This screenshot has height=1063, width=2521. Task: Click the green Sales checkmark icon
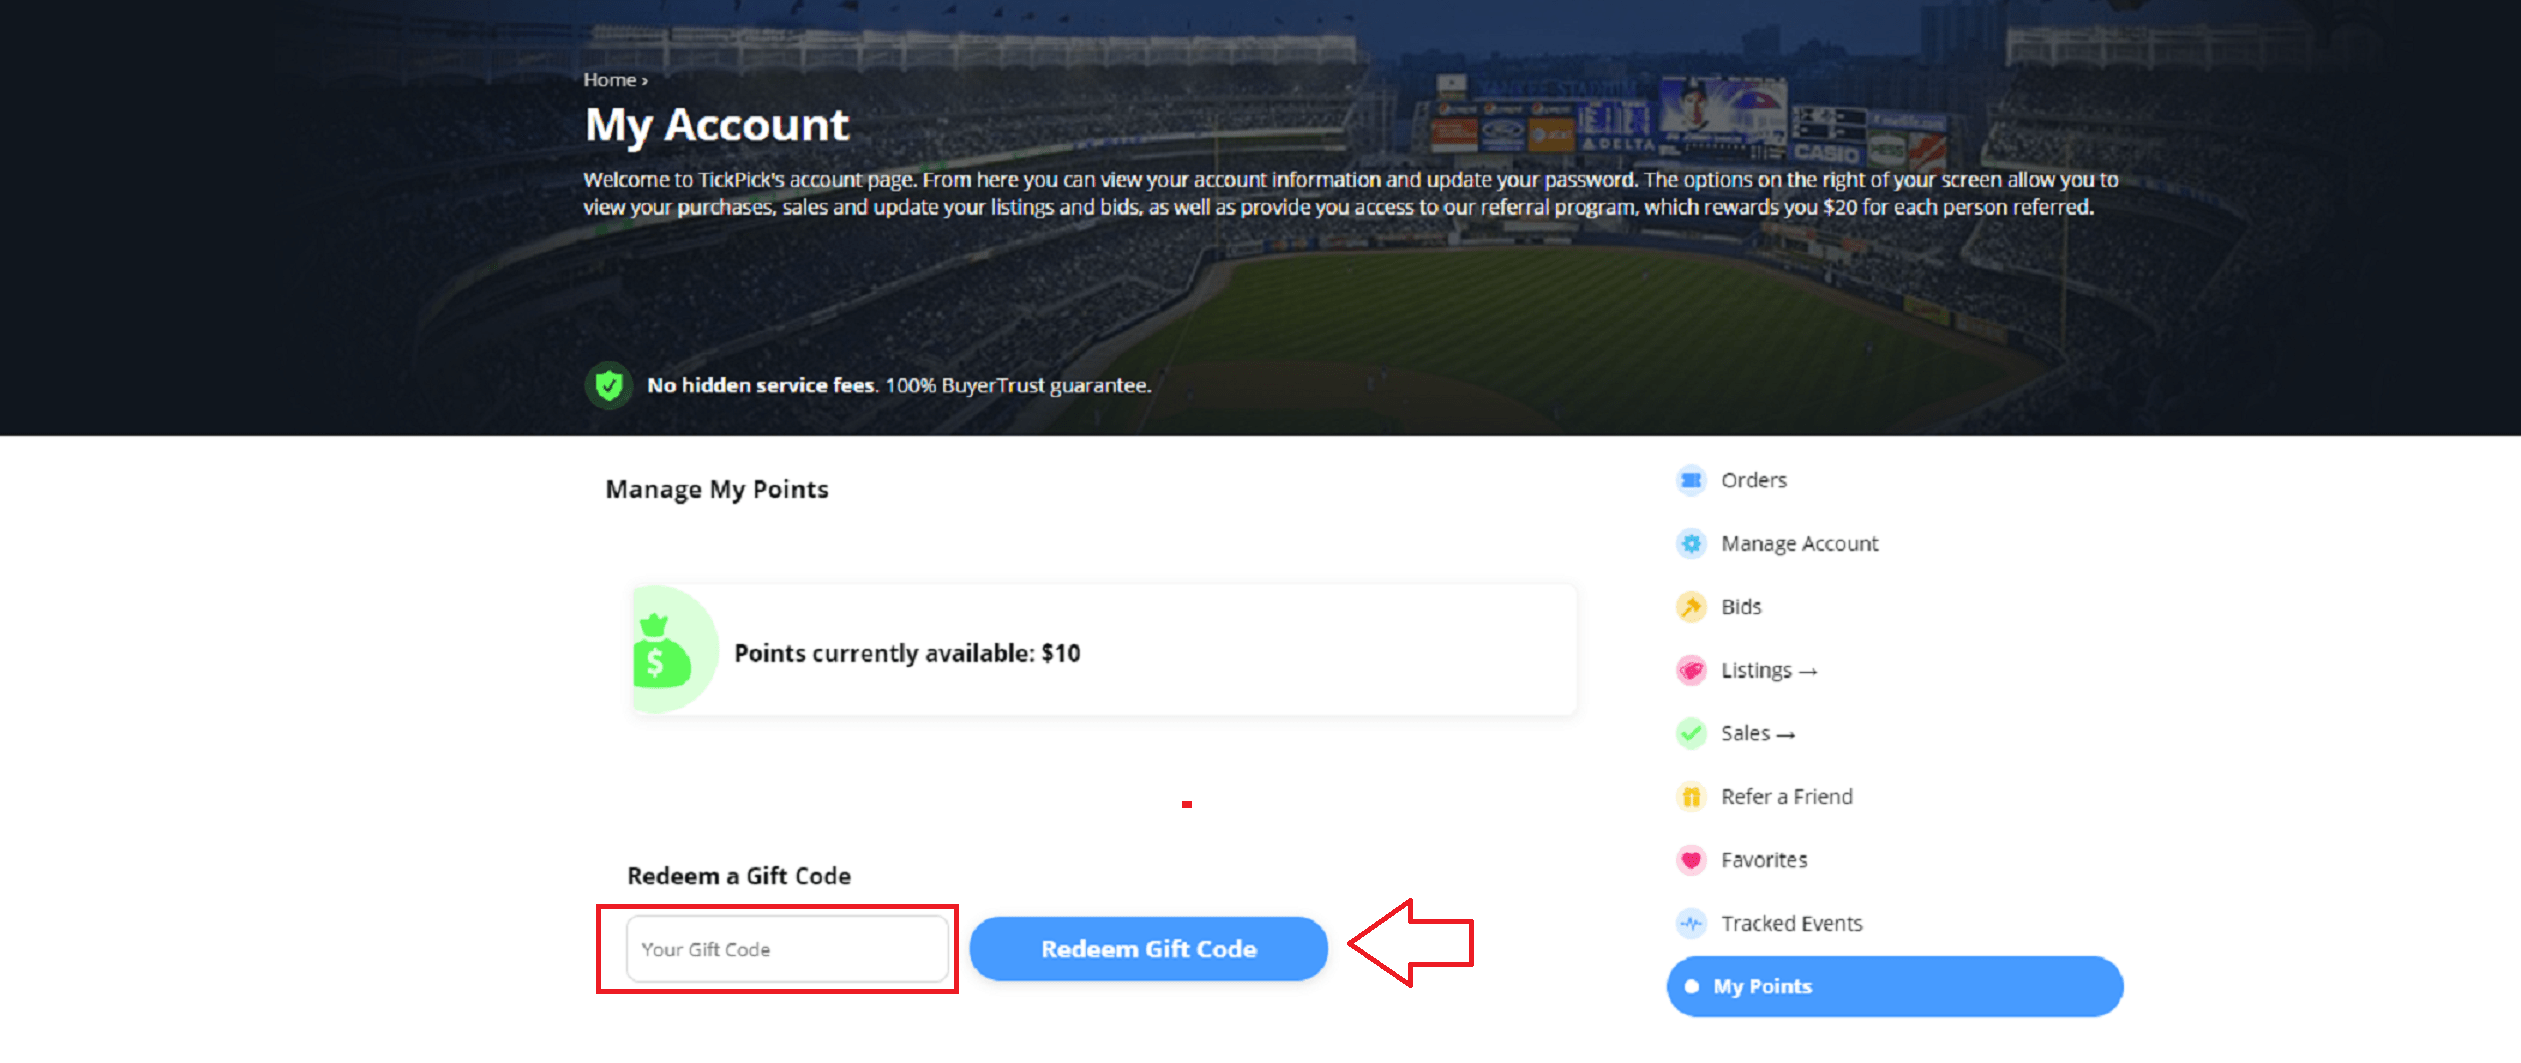tap(1691, 733)
